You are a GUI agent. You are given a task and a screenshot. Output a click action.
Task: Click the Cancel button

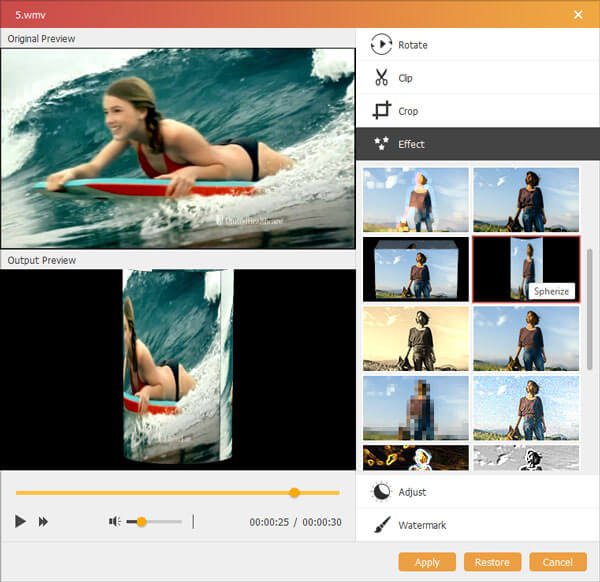558,562
